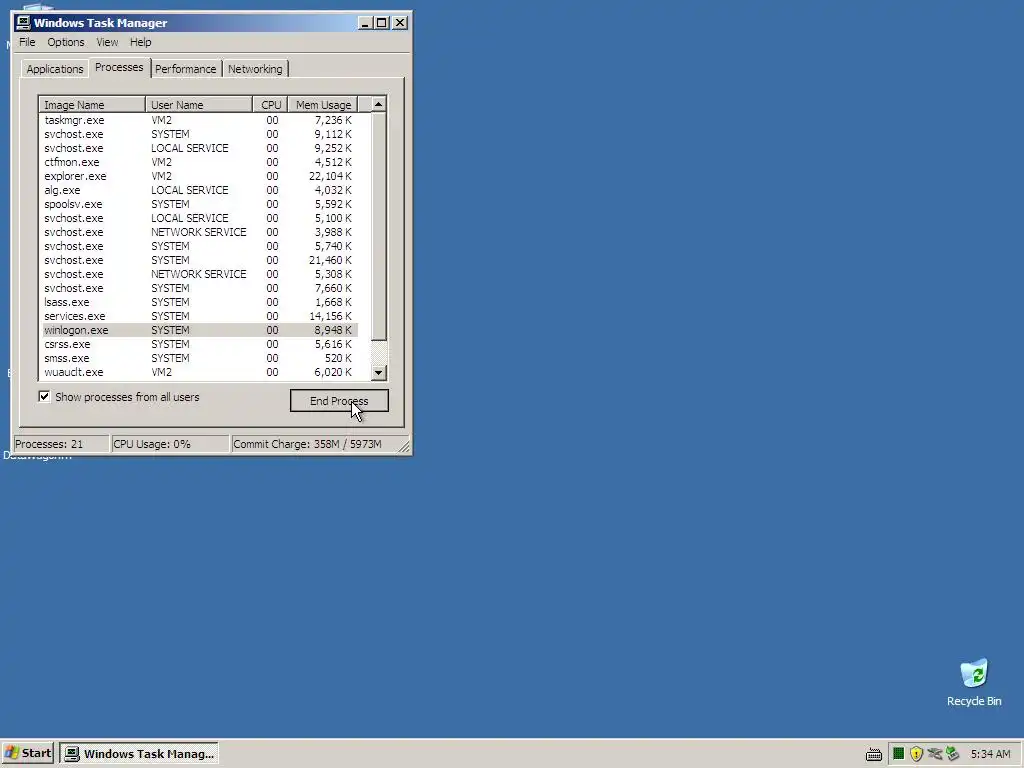
Task: Click the Start button
Action: (x=27, y=753)
